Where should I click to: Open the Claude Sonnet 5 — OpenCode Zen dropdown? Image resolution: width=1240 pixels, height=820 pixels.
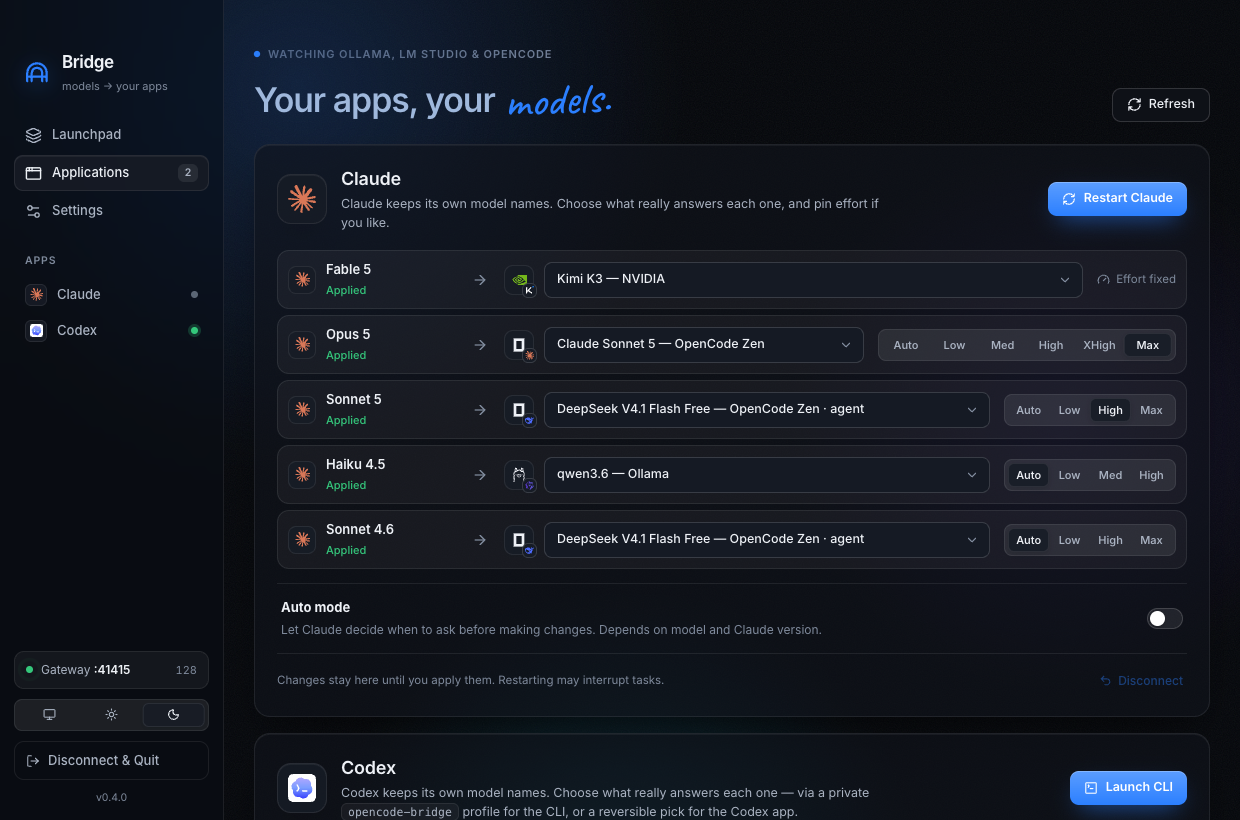coord(704,344)
